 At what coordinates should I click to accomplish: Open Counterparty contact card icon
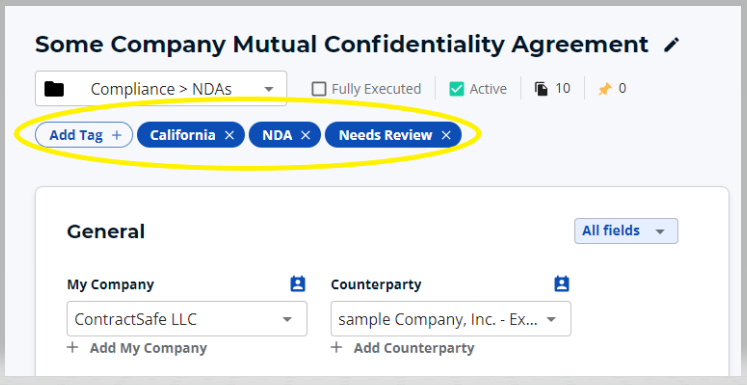[x=562, y=284]
